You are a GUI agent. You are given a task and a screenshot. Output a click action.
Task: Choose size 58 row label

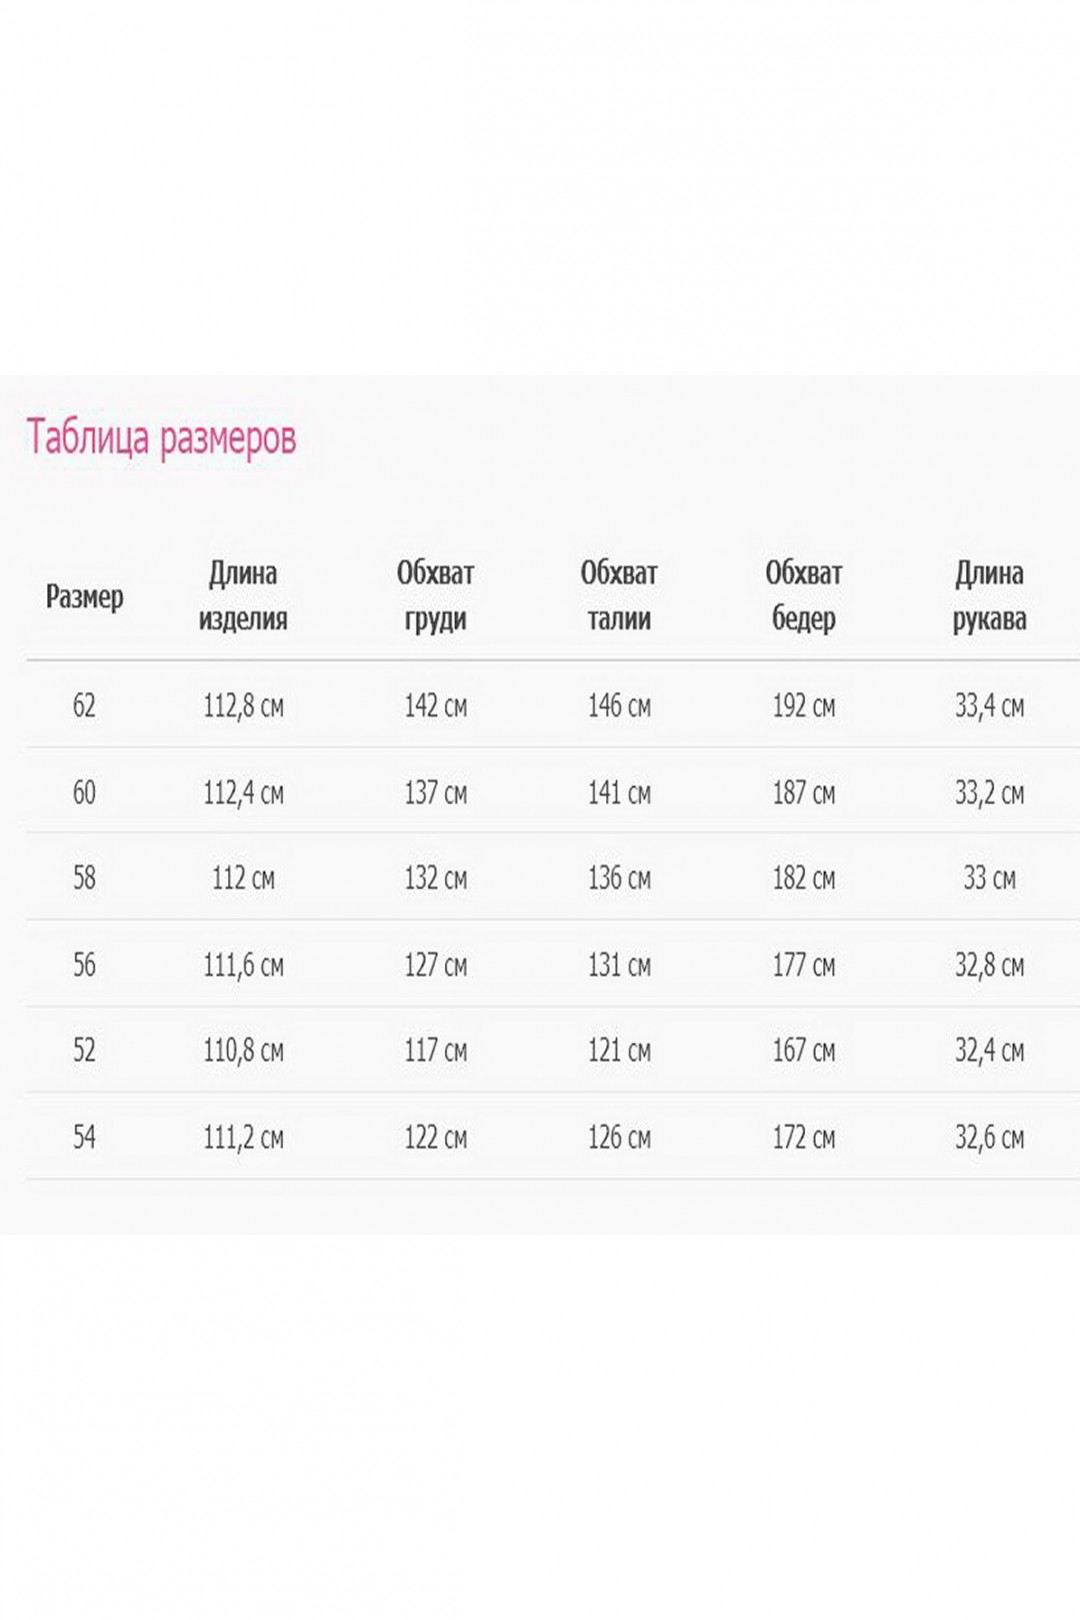84,878
